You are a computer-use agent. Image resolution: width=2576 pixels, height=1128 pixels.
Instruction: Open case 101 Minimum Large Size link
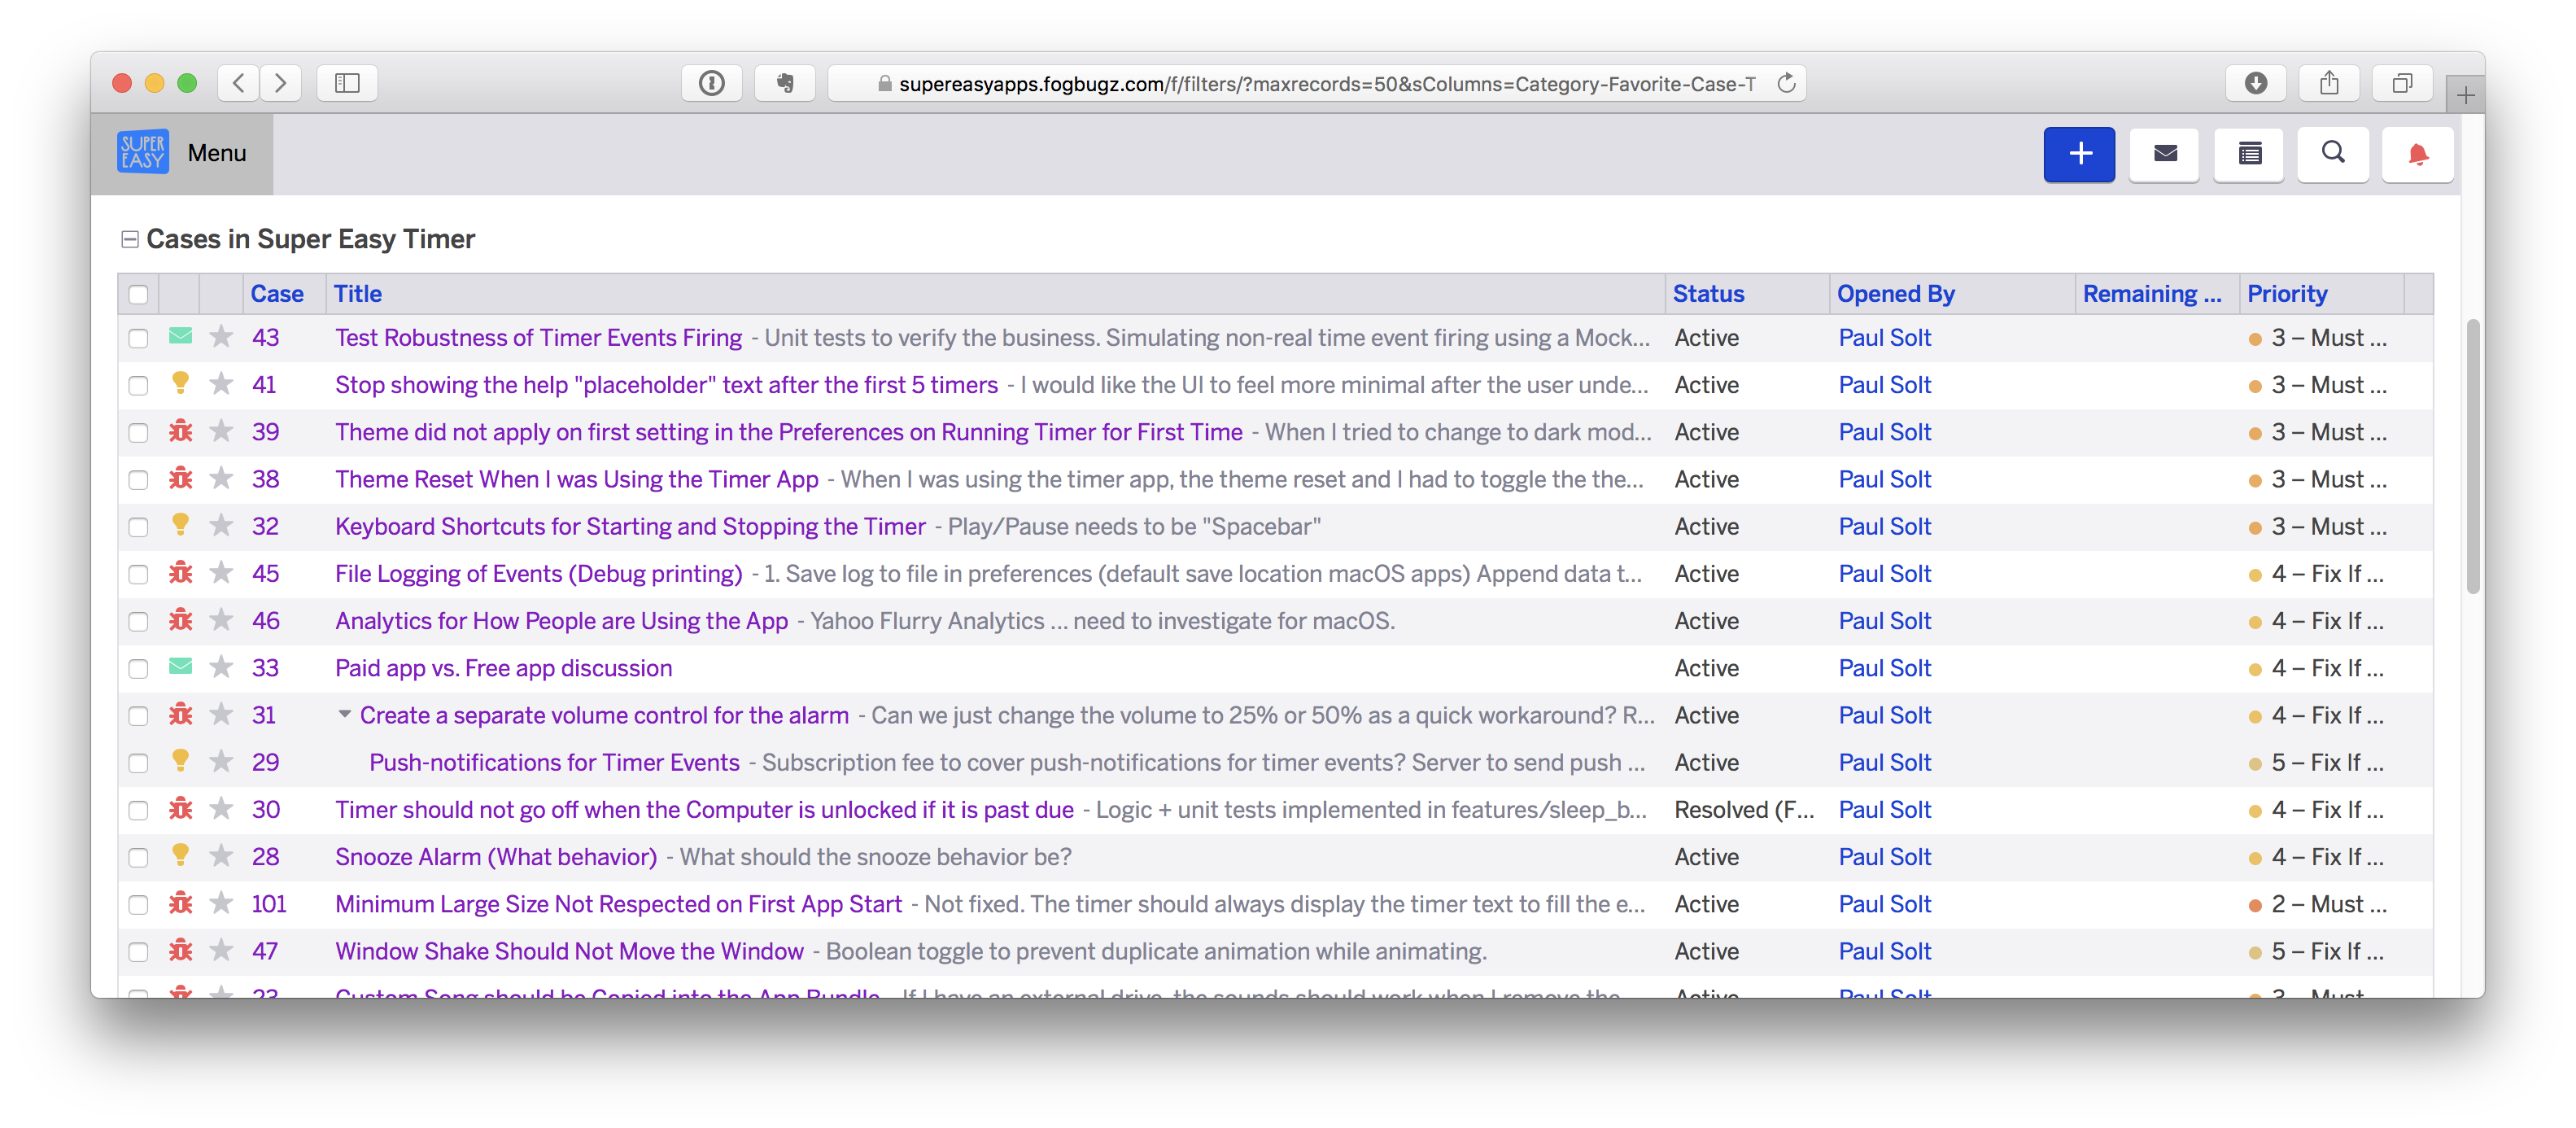coord(618,903)
